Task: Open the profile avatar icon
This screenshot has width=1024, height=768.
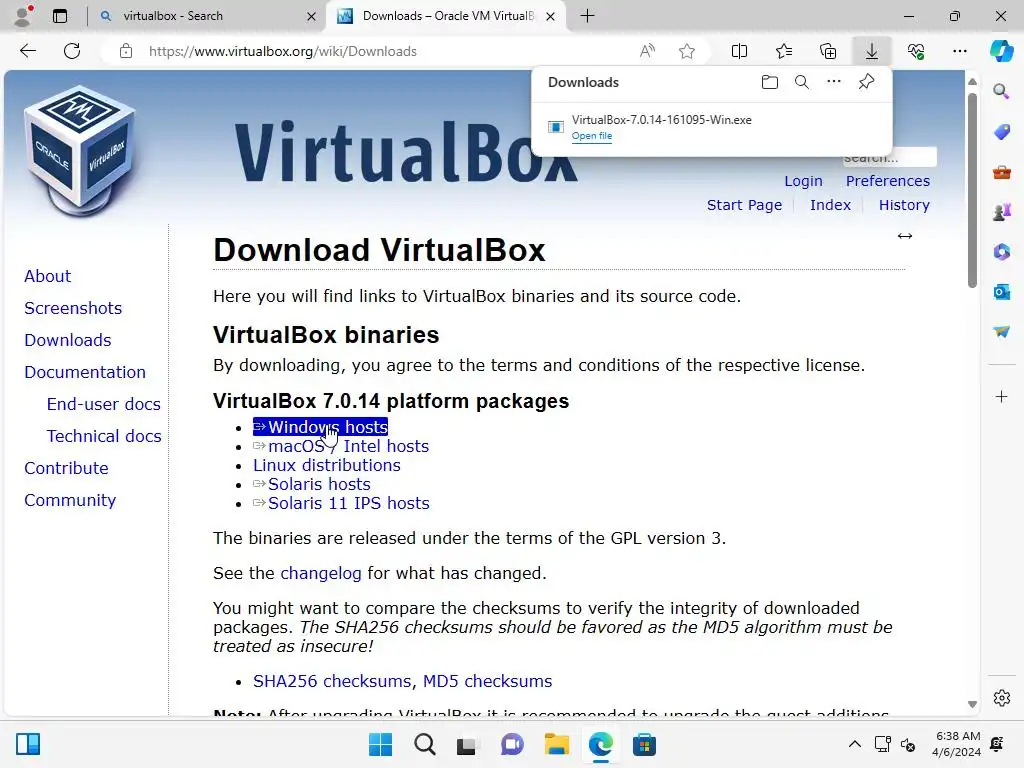Action: coord(23,16)
